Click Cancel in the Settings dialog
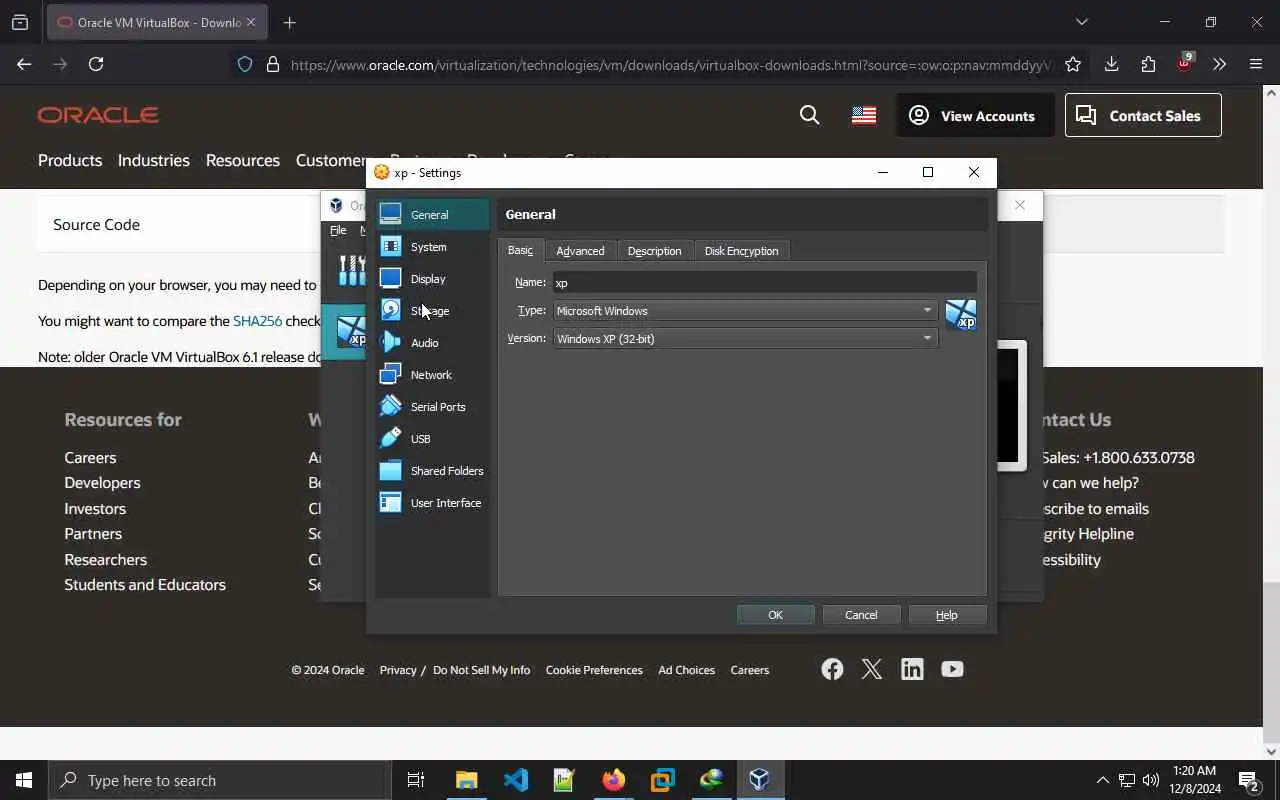The image size is (1280, 800). 861,615
